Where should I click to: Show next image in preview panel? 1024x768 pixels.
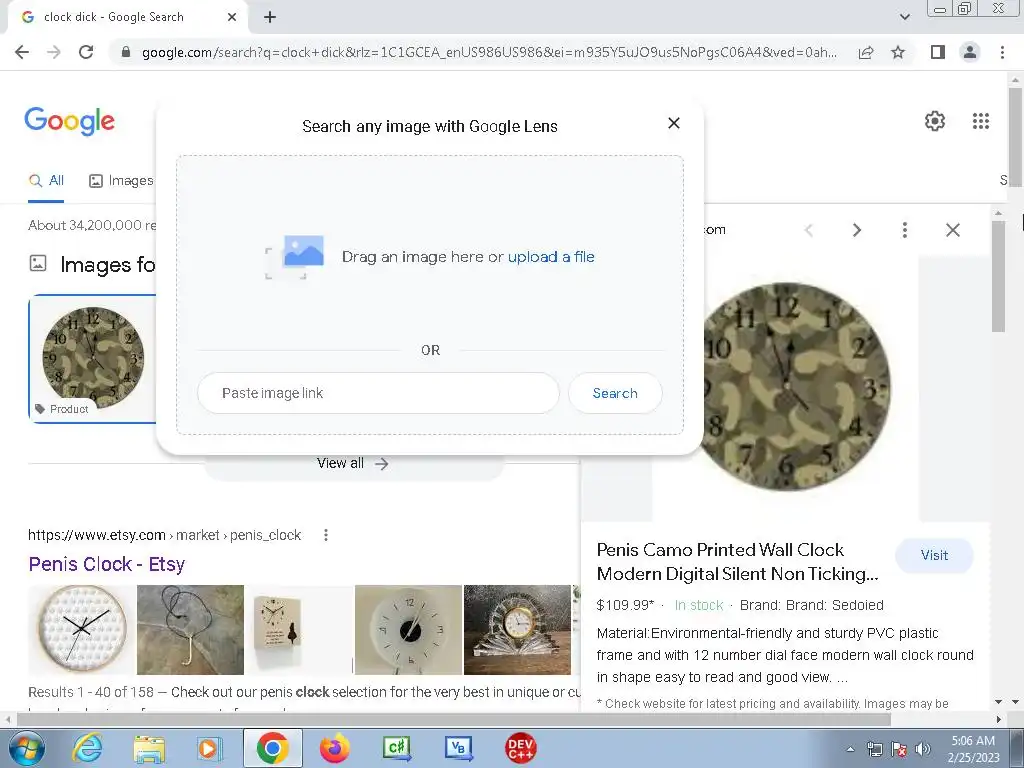(857, 230)
